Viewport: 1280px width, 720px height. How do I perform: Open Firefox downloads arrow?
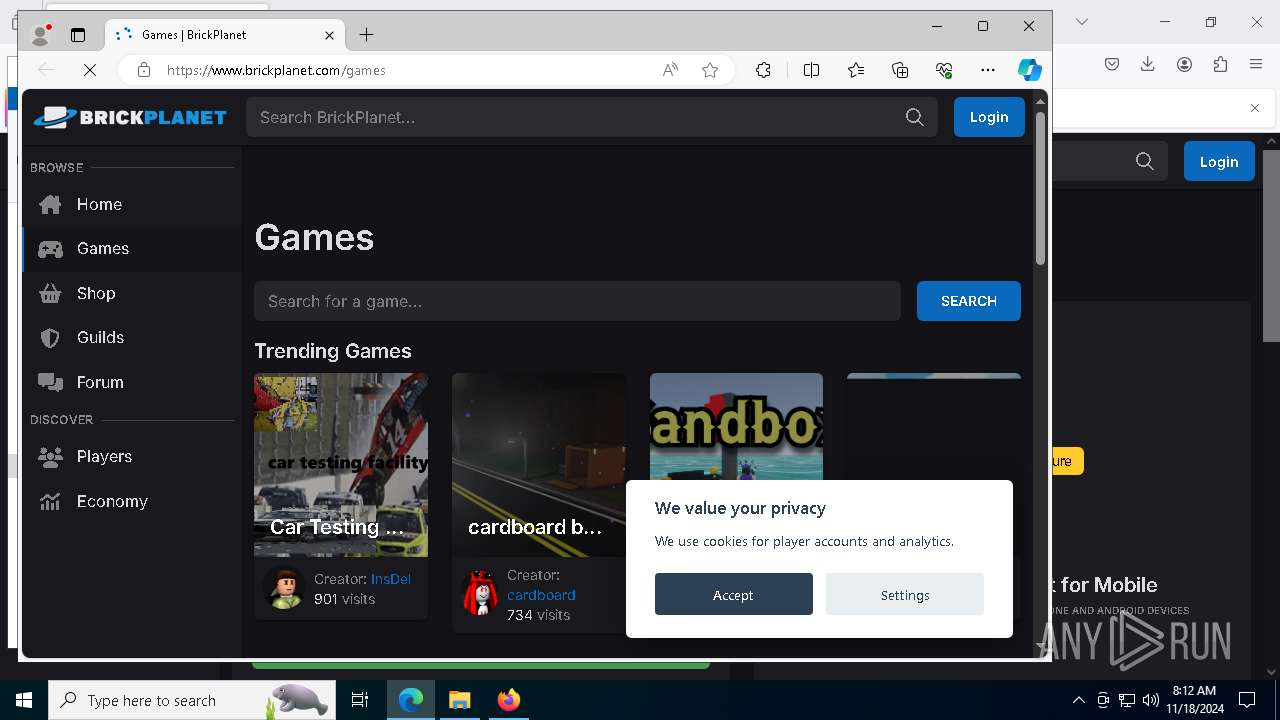1148,64
